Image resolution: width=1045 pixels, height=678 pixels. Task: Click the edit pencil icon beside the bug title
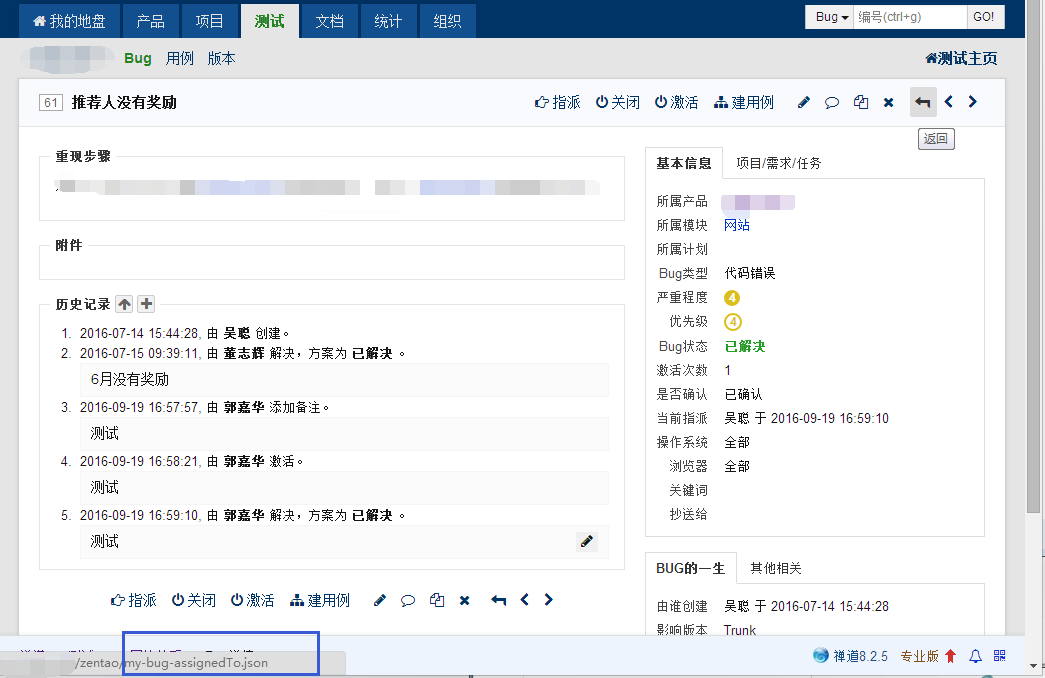(803, 102)
